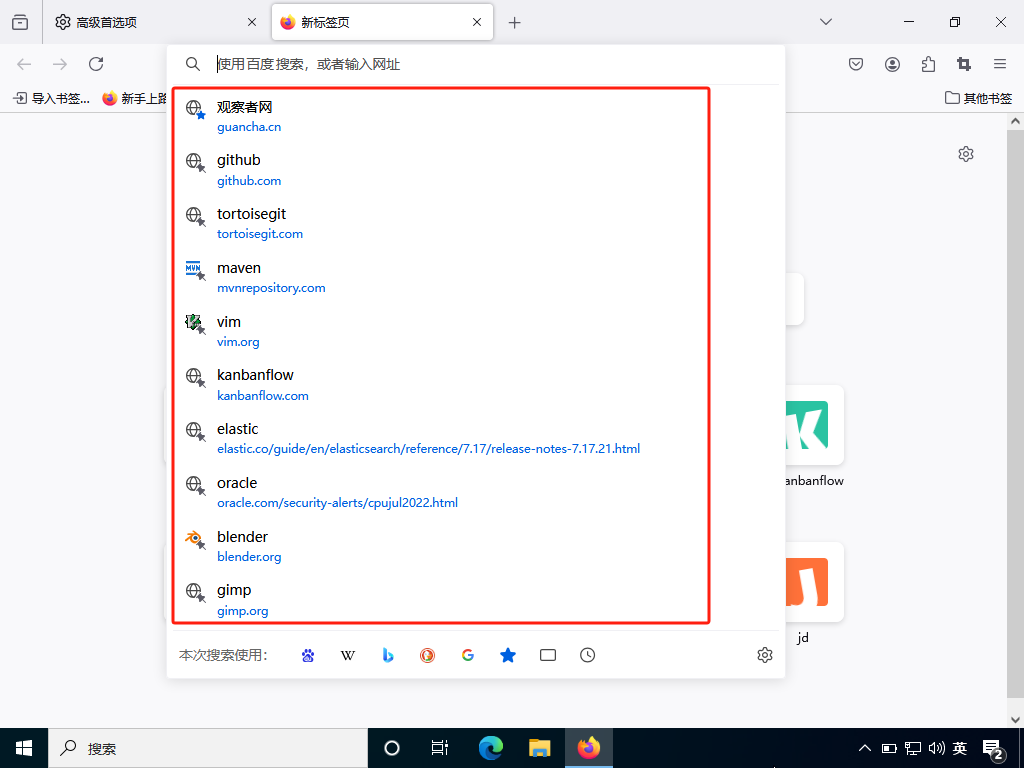Switch to 新标签页 tab
The height and width of the screenshot is (768, 1024).
[x=382, y=22]
